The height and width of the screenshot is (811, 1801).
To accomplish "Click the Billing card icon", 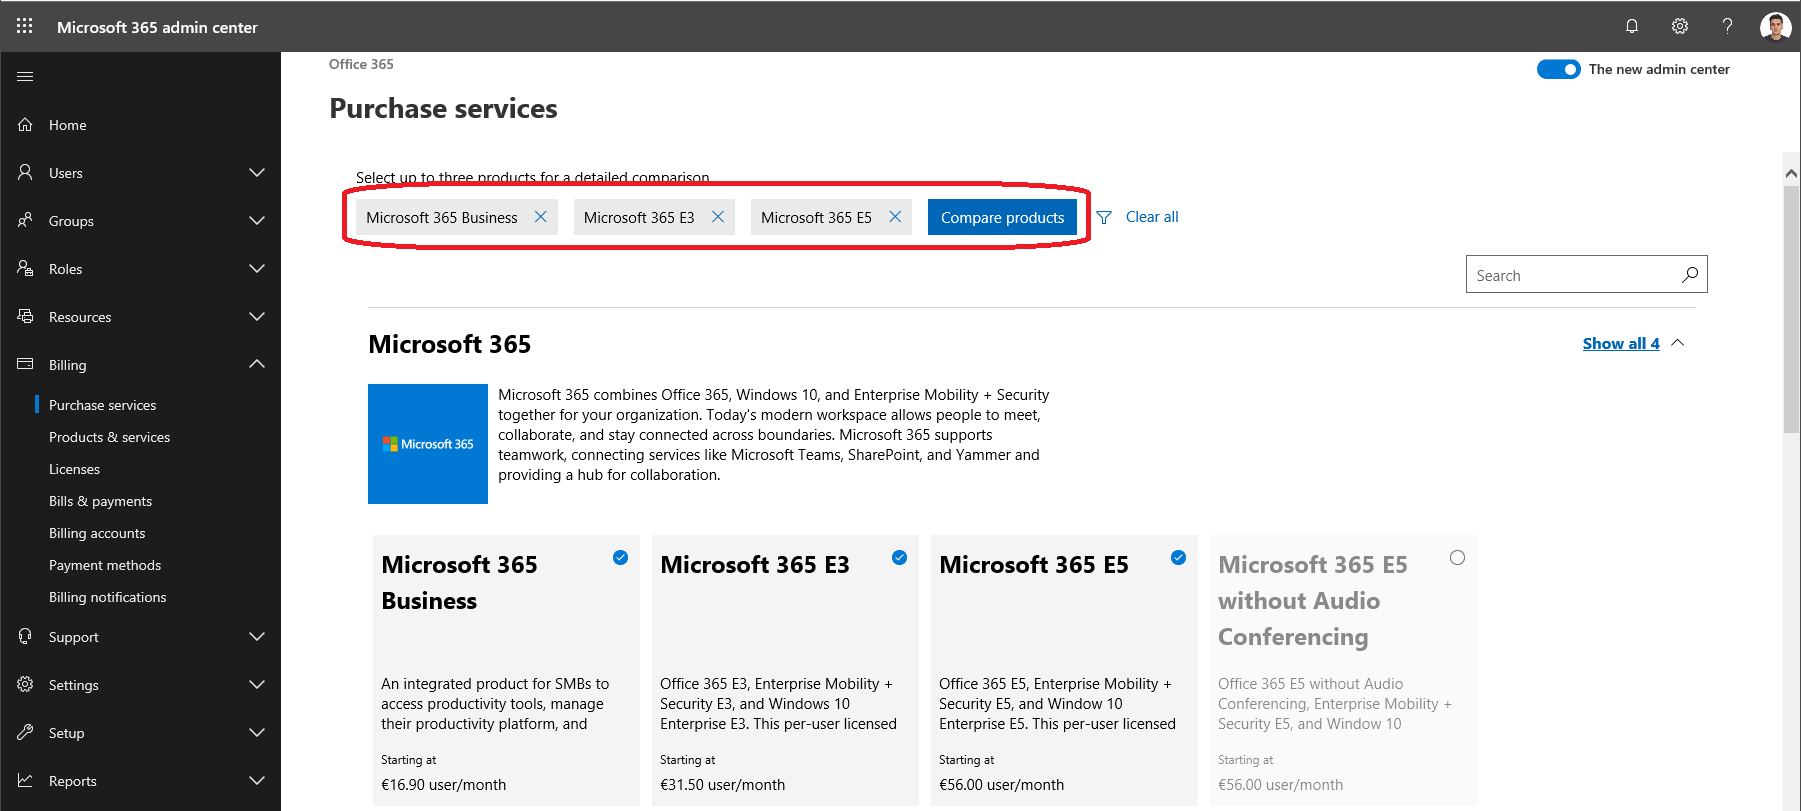I will [x=26, y=364].
